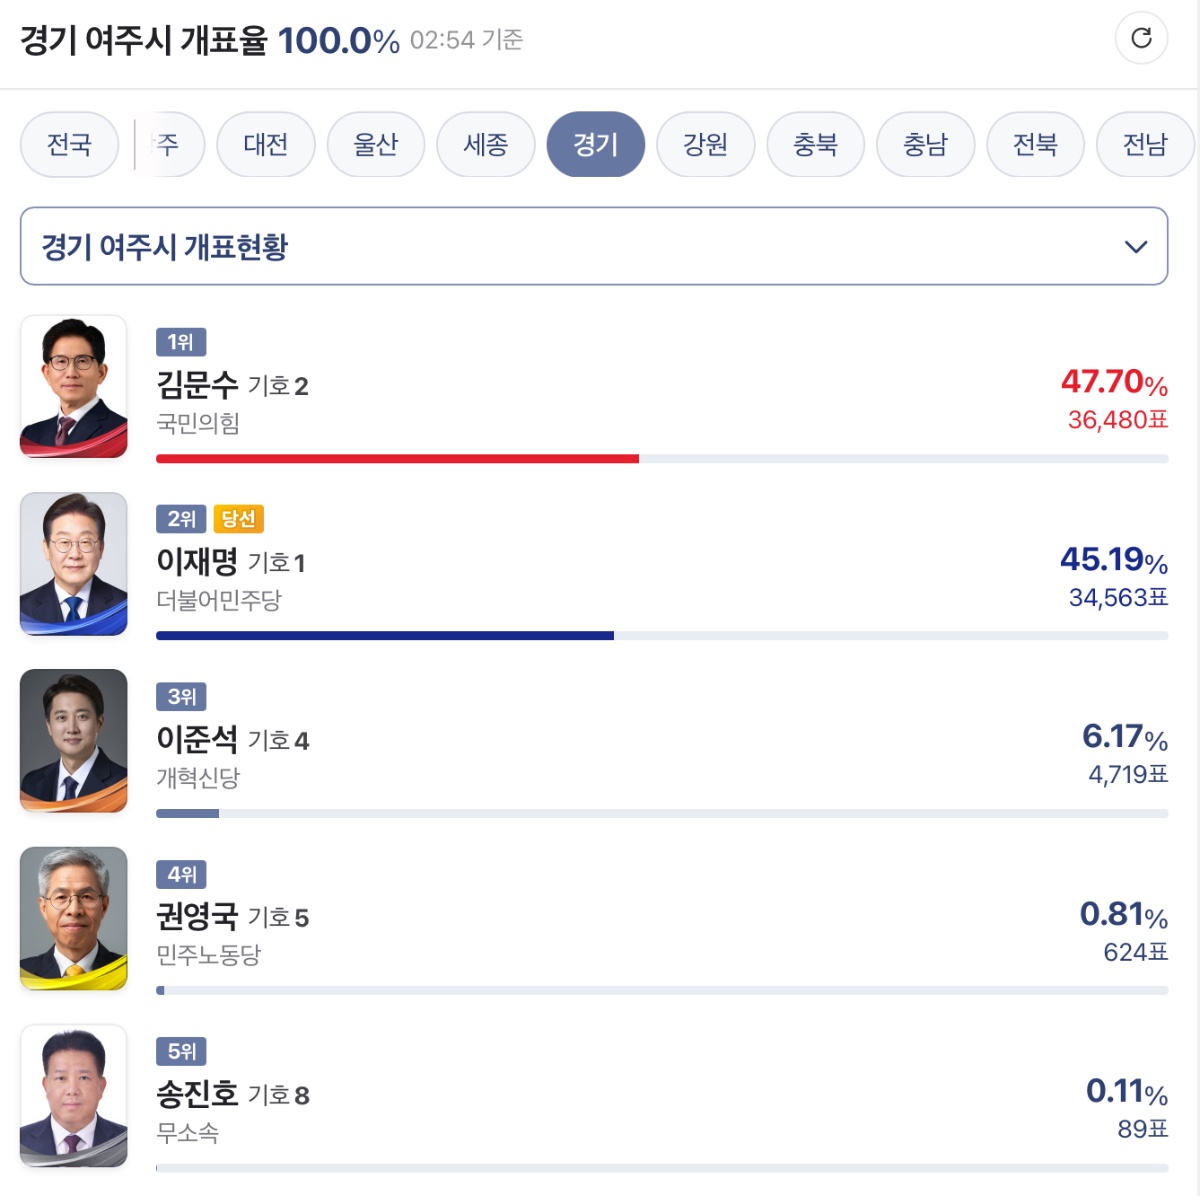
Task: Expand the 경기 여주시 개표현황 dropdown
Action: click(x=594, y=246)
